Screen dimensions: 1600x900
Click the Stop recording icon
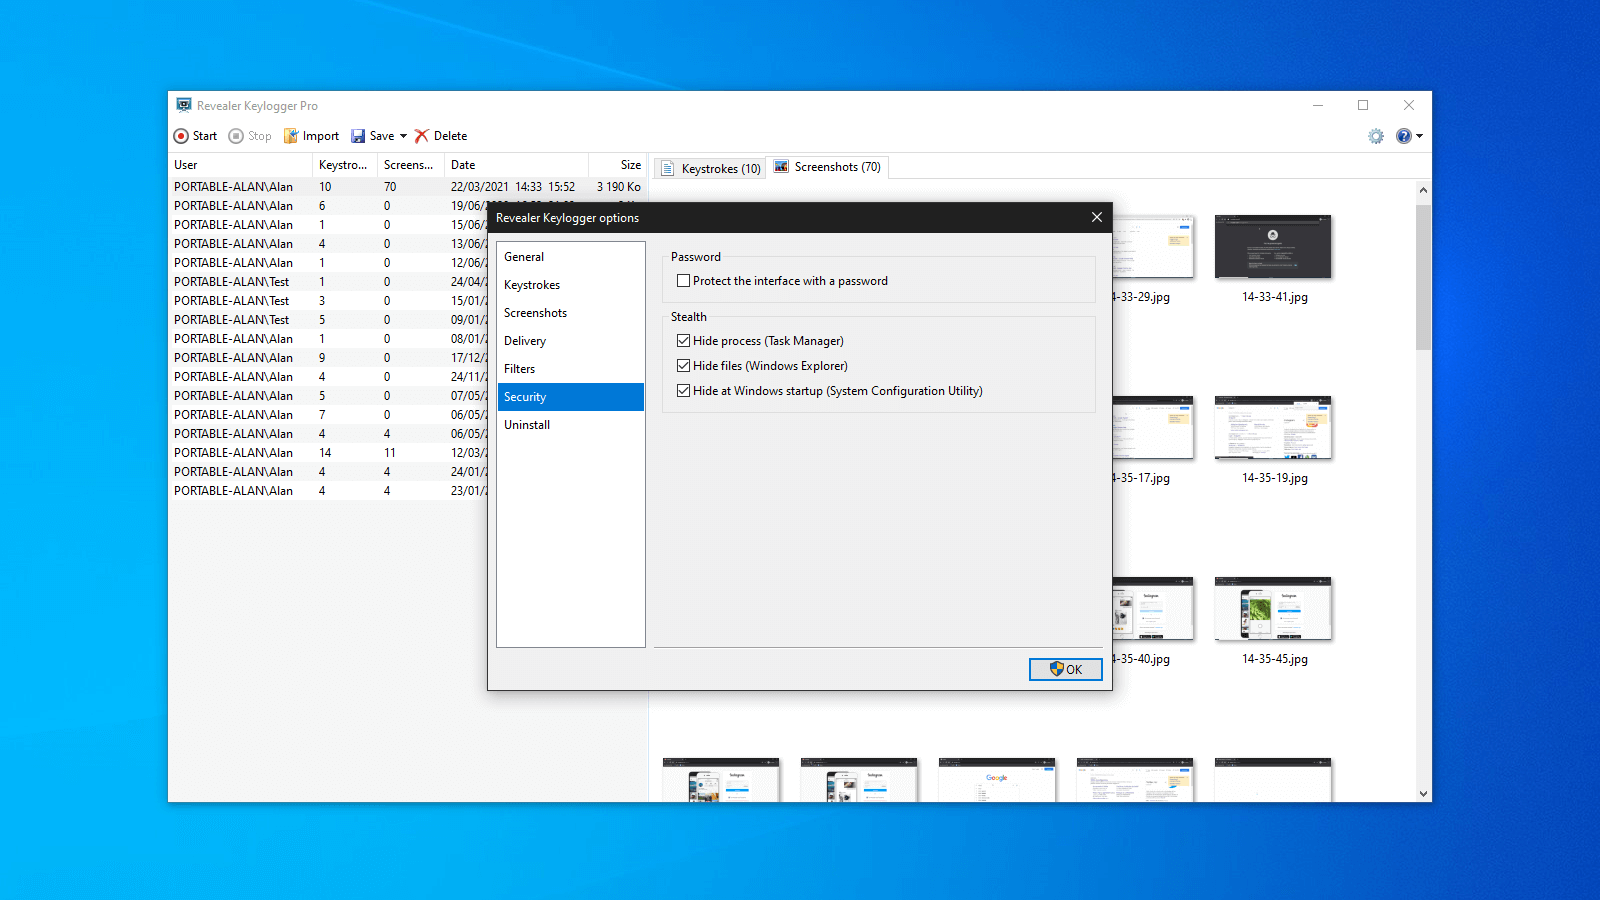click(236, 136)
